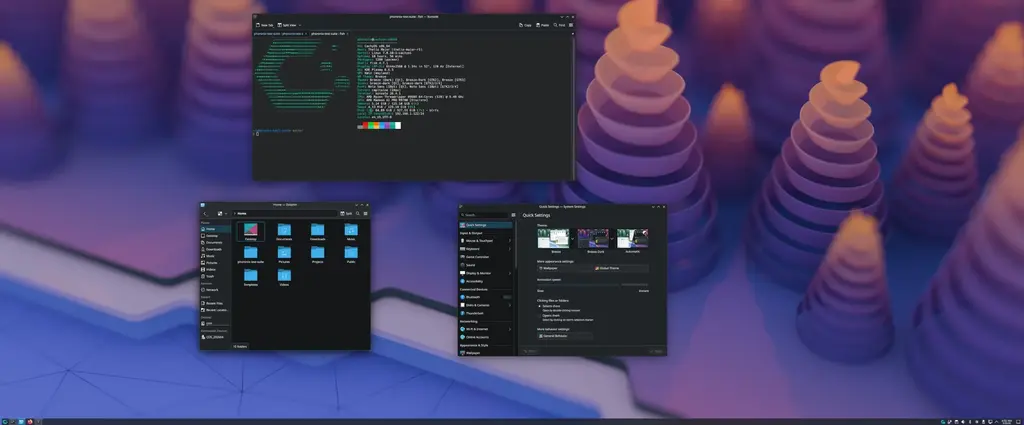Select Network in Dolphin sidebar
This screenshot has height=425, width=1024.
(215, 290)
